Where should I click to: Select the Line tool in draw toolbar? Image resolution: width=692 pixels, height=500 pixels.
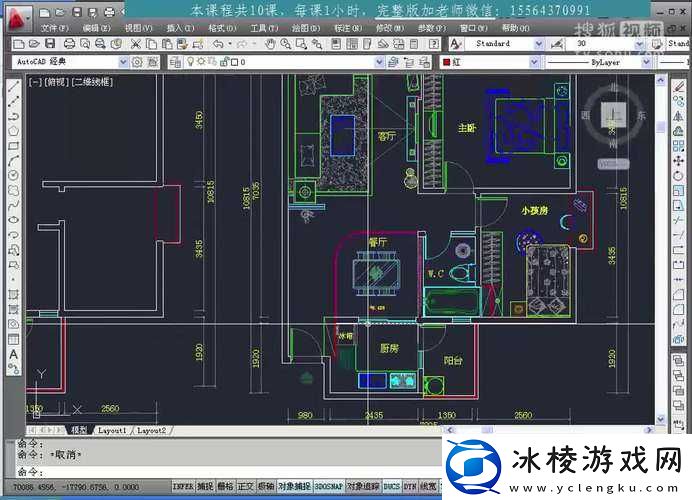point(14,86)
